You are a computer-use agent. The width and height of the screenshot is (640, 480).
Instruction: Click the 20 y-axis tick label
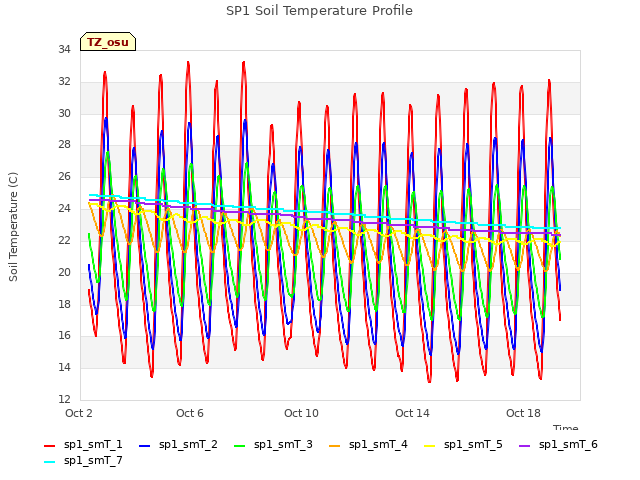[64, 272]
